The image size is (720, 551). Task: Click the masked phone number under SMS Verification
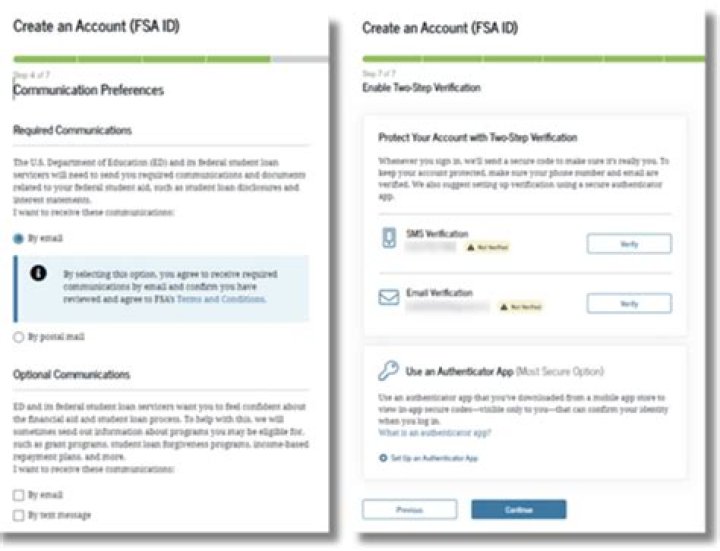pyautogui.click(x=431, y=247)
